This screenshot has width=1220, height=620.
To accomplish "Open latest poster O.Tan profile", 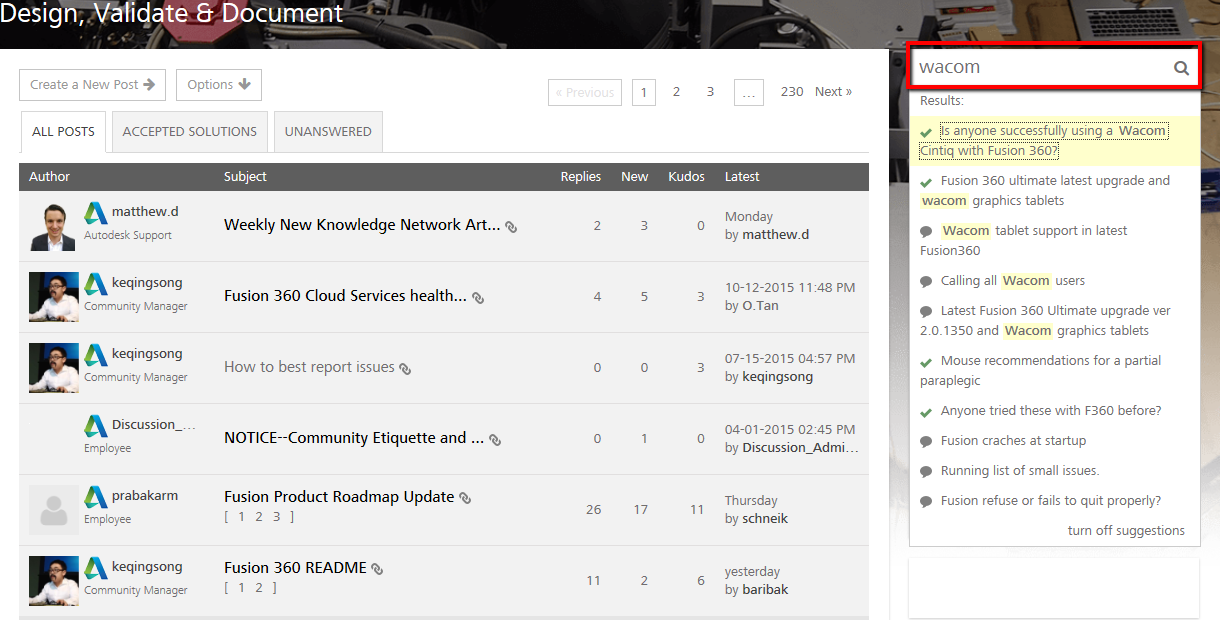I will [760, 306].
